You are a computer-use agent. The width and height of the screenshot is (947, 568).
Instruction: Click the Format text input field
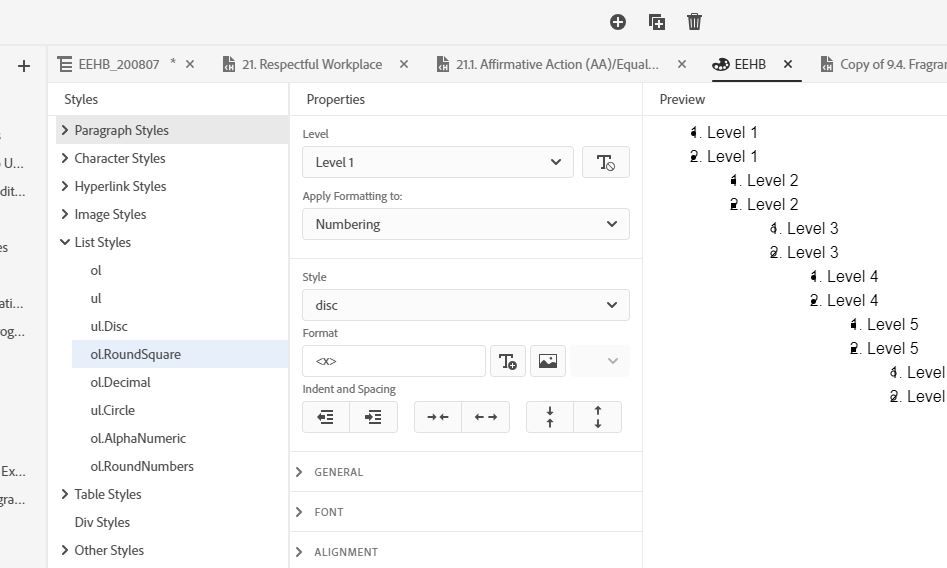(394, 361)
